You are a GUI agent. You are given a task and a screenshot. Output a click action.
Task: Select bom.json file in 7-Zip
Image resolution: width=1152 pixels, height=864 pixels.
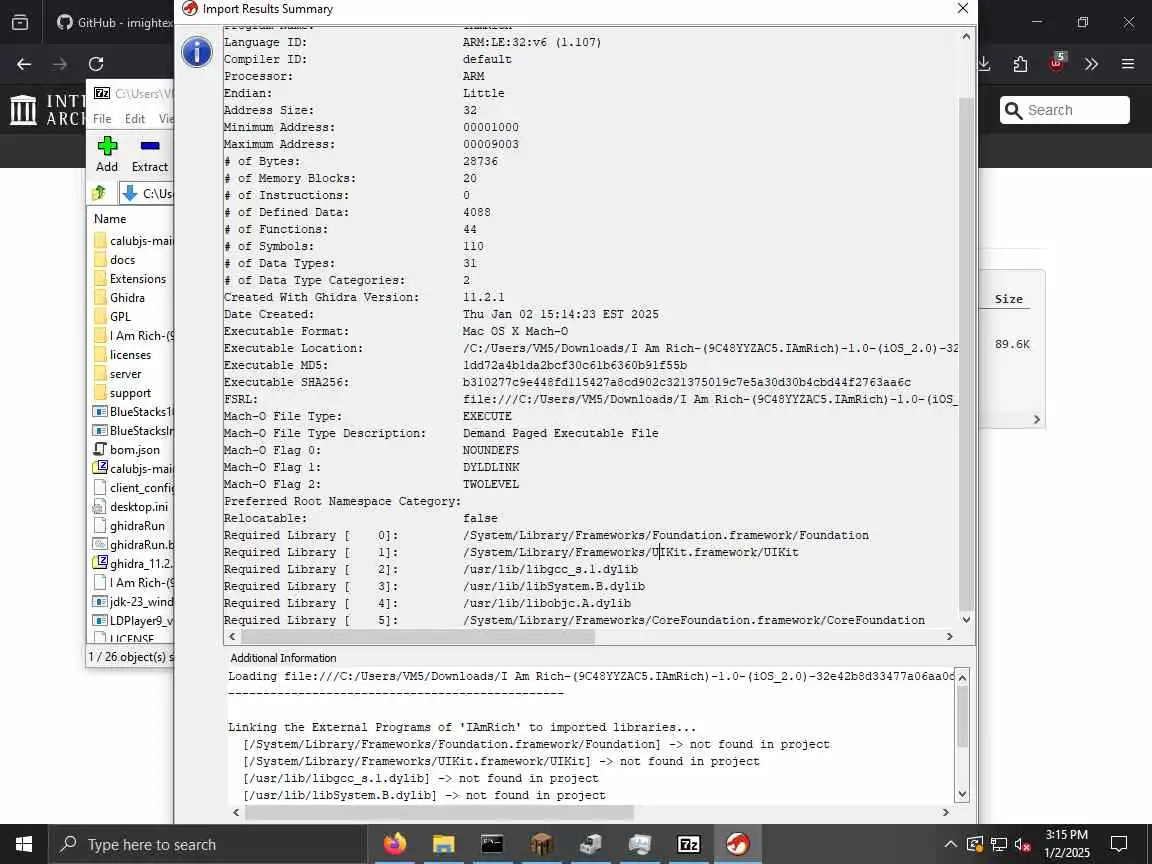point(134,450)
